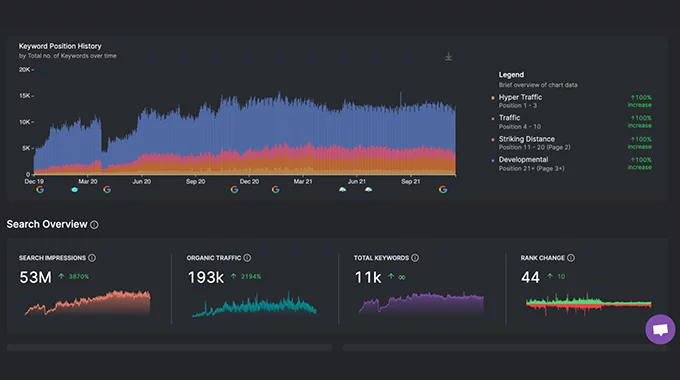
Task: Show info tooltip for Organic Traffic
Action: (x=247, y=258)
